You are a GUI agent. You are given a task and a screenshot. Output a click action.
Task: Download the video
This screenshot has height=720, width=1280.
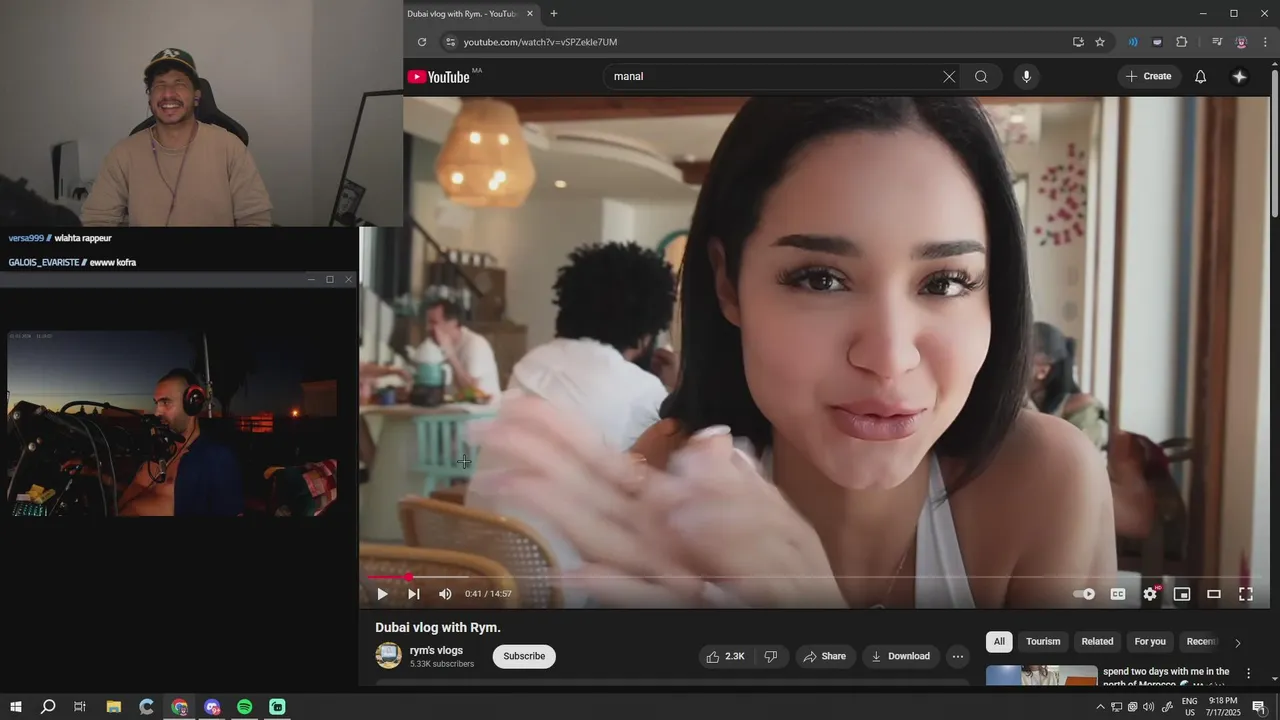pos(900,656)
